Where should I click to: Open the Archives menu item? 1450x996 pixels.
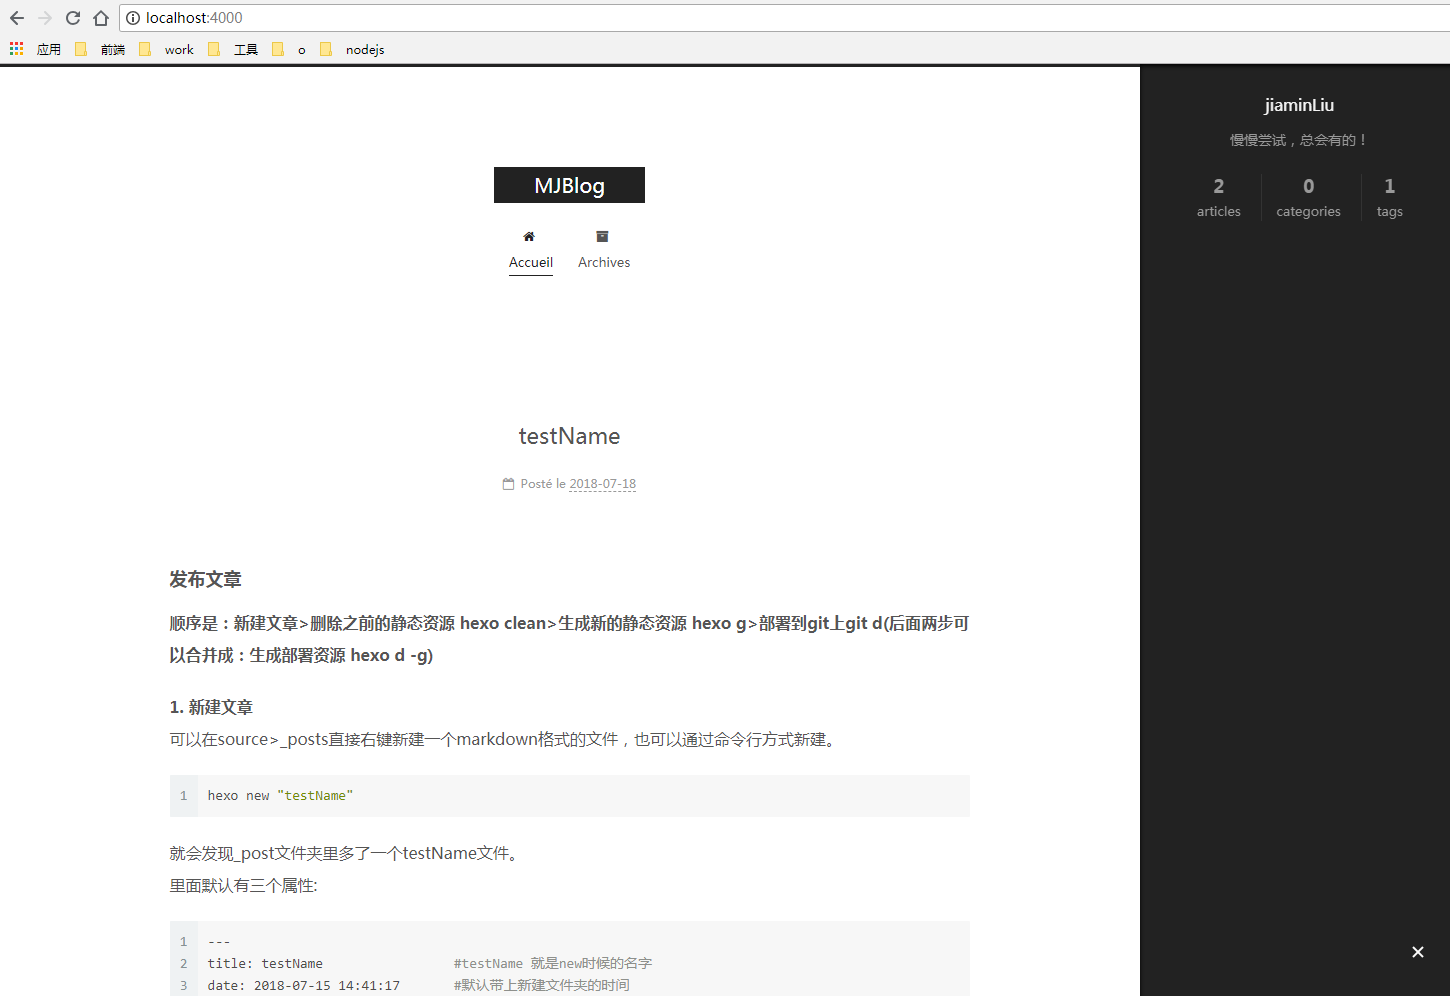click(x=604, y=262)
